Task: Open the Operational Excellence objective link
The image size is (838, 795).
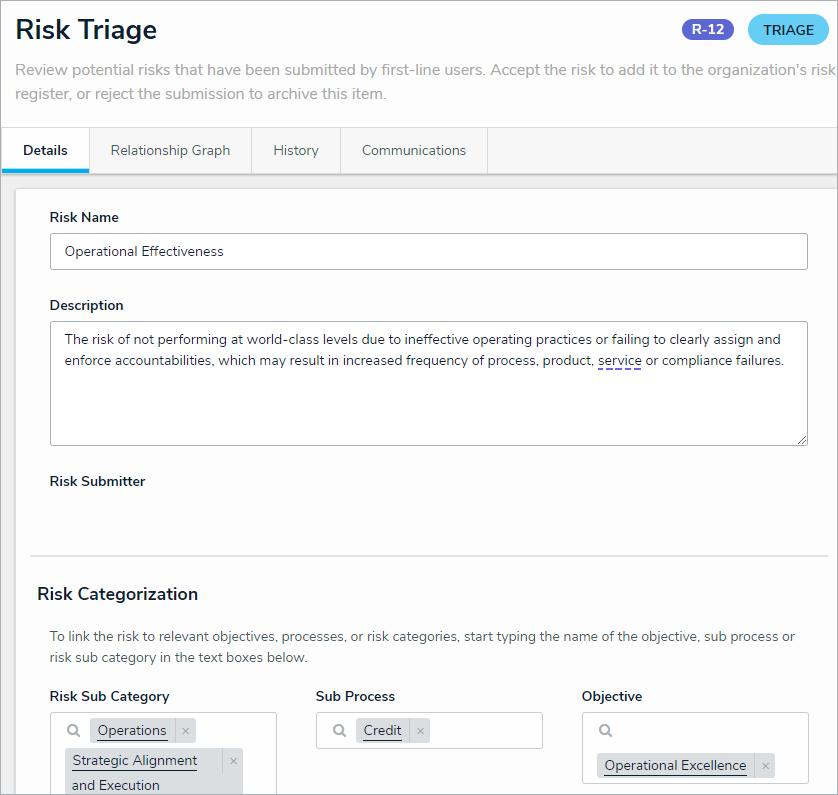Action: (675, 766)
